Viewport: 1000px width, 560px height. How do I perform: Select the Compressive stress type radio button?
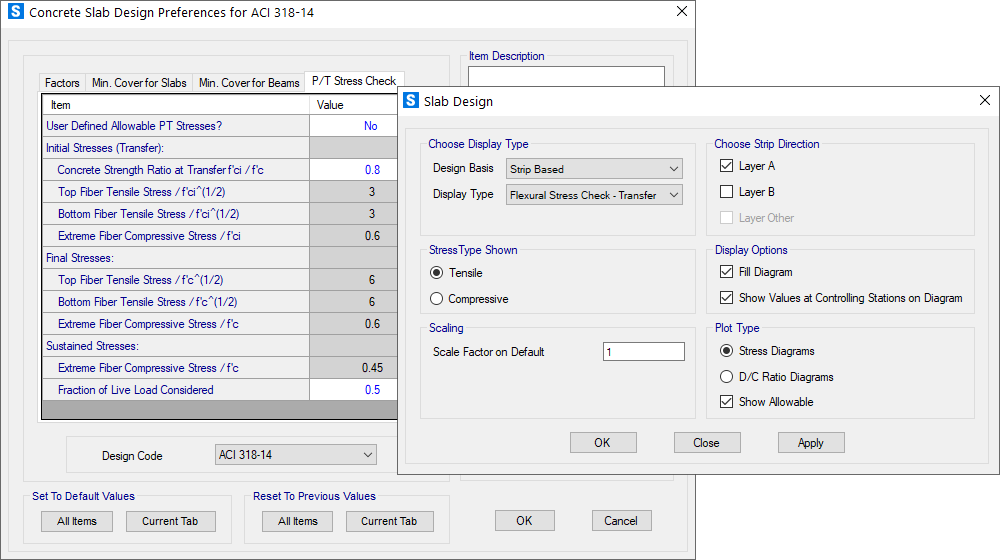(436, 299)
